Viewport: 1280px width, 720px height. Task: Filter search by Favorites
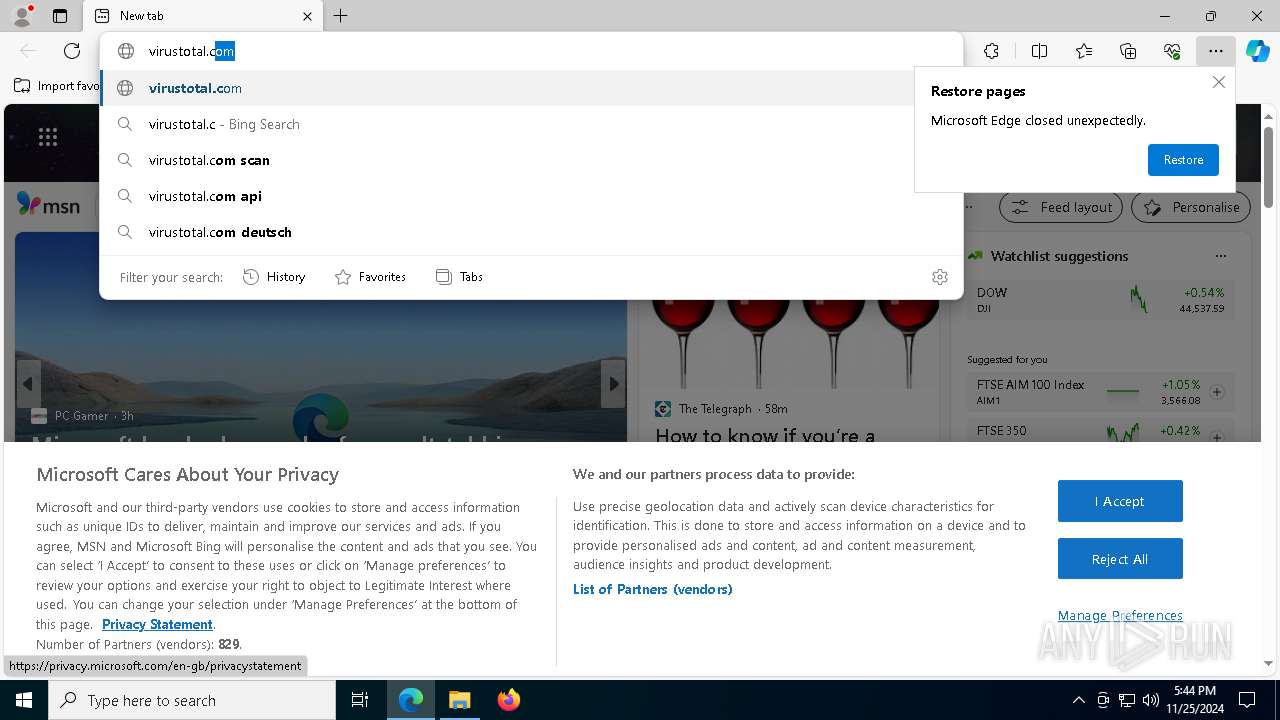click(x=370, y=277)
